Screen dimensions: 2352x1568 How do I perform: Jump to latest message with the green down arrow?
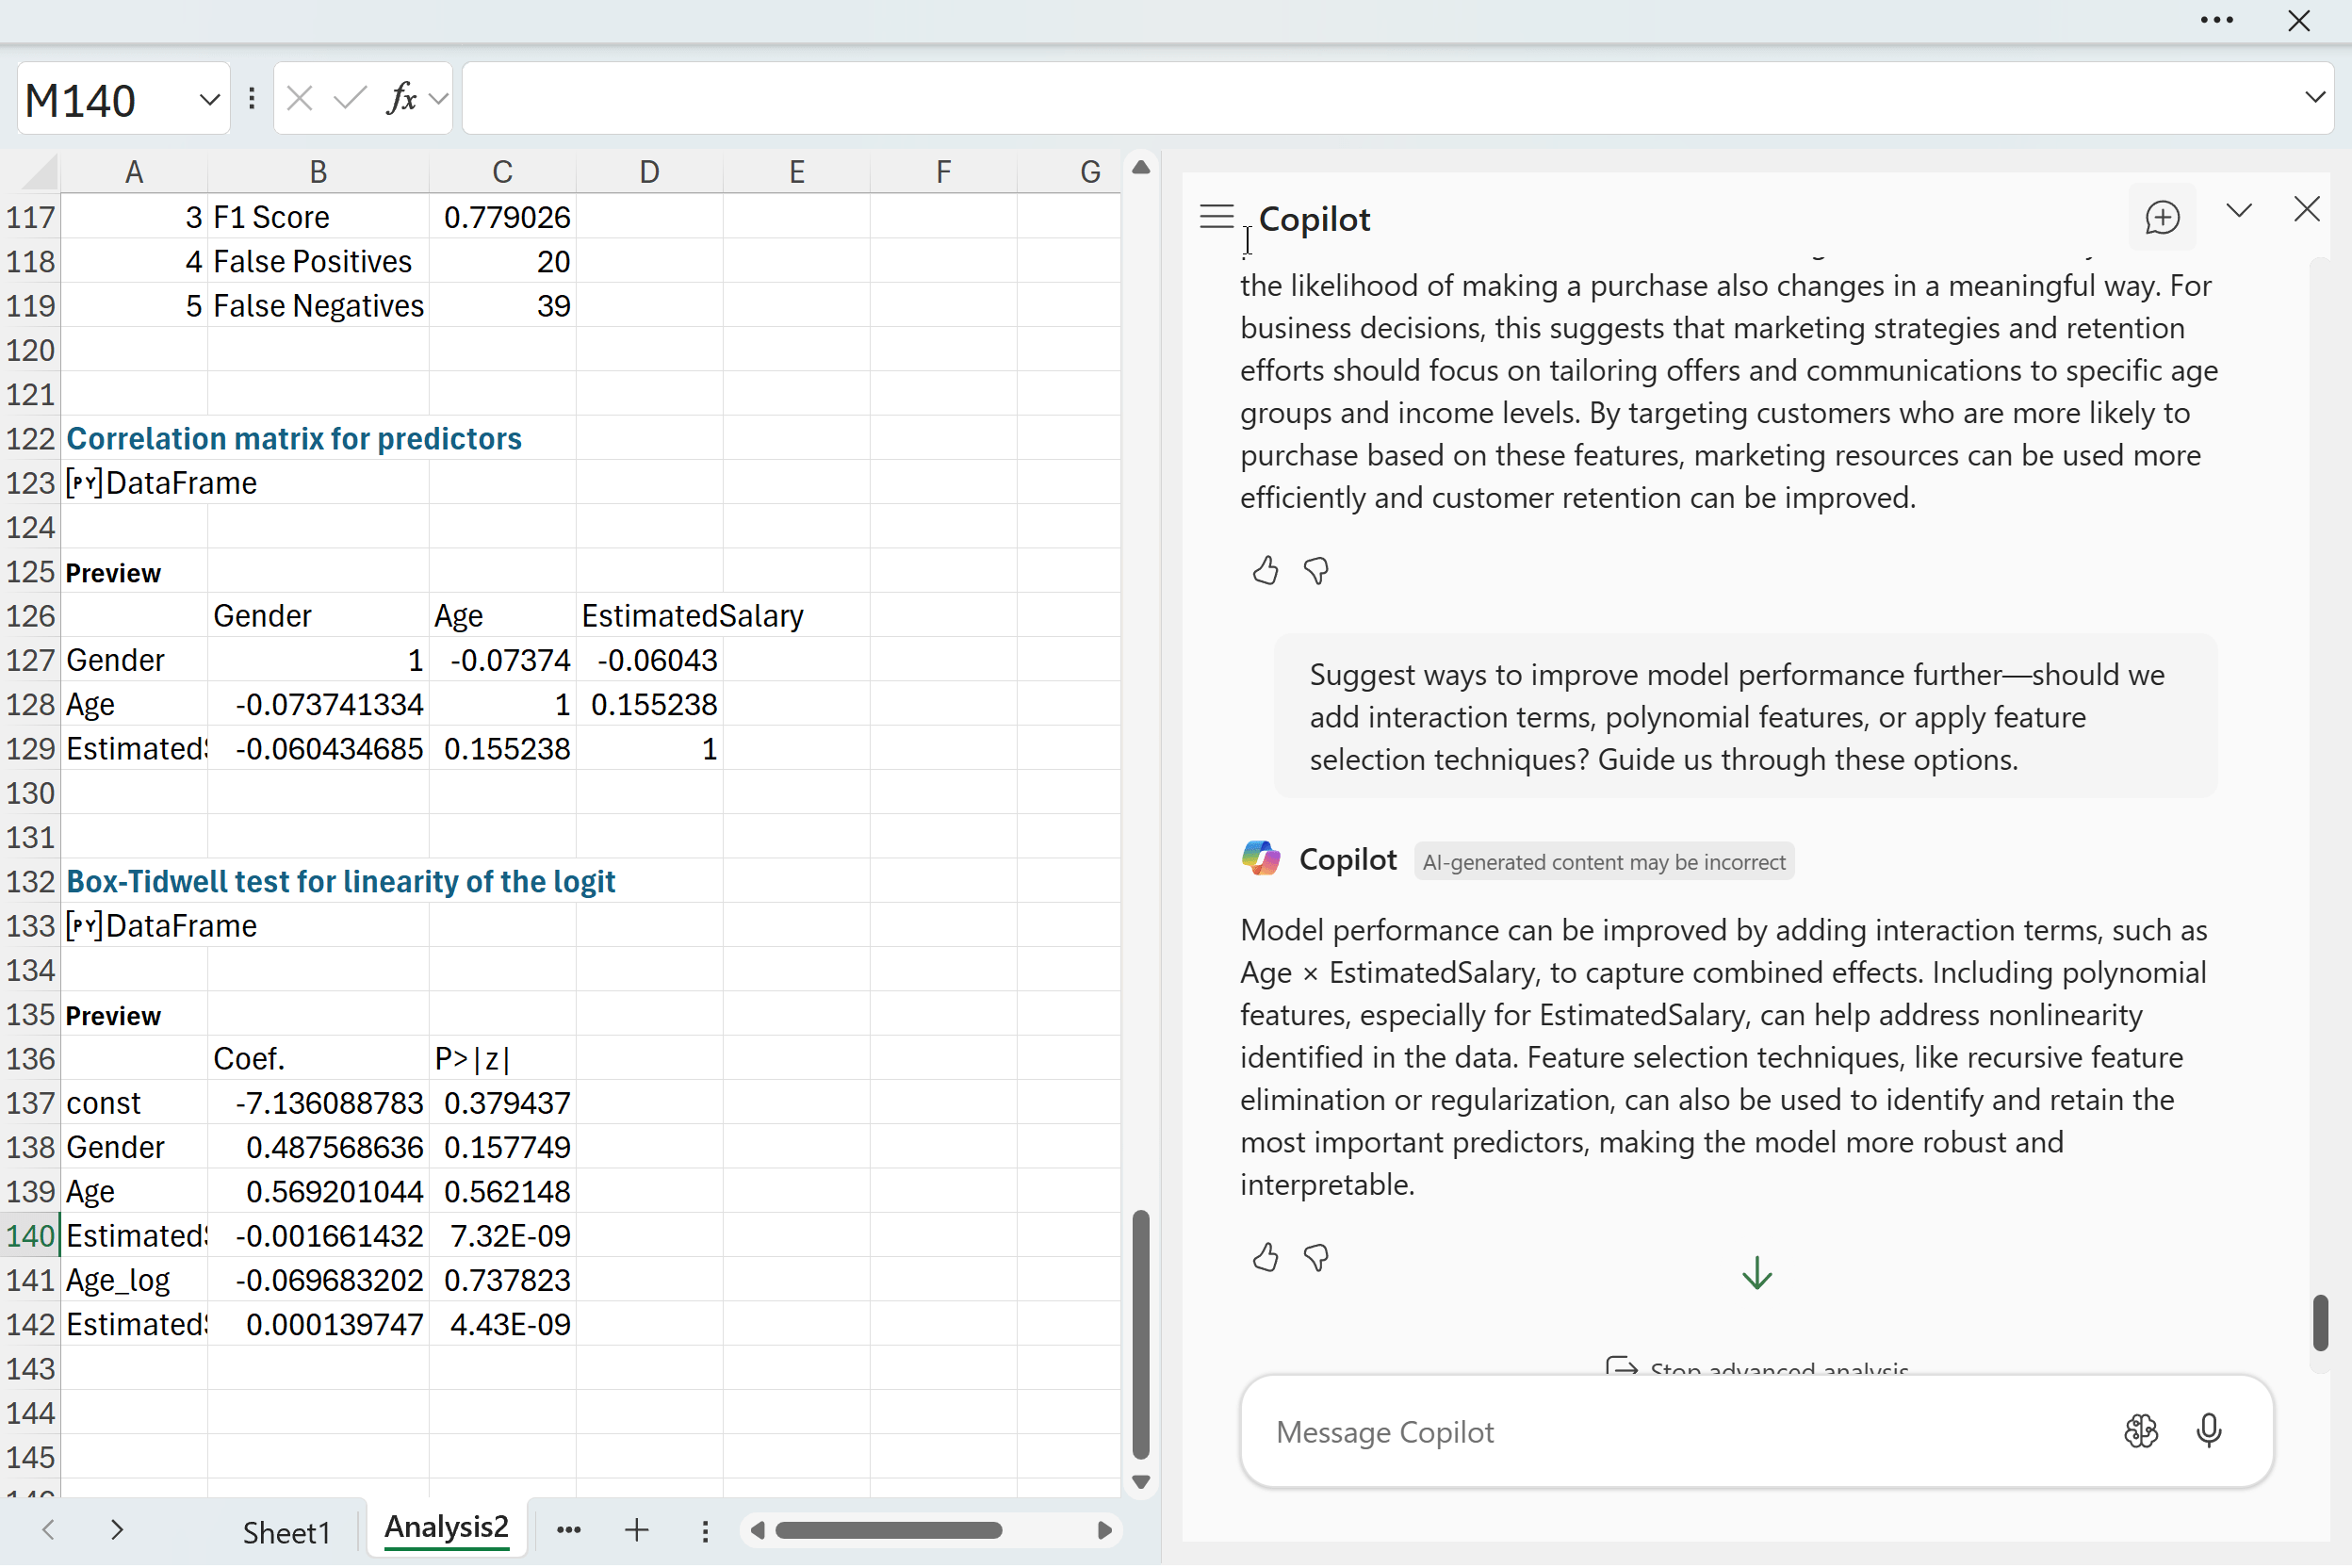point(1756,1273)
